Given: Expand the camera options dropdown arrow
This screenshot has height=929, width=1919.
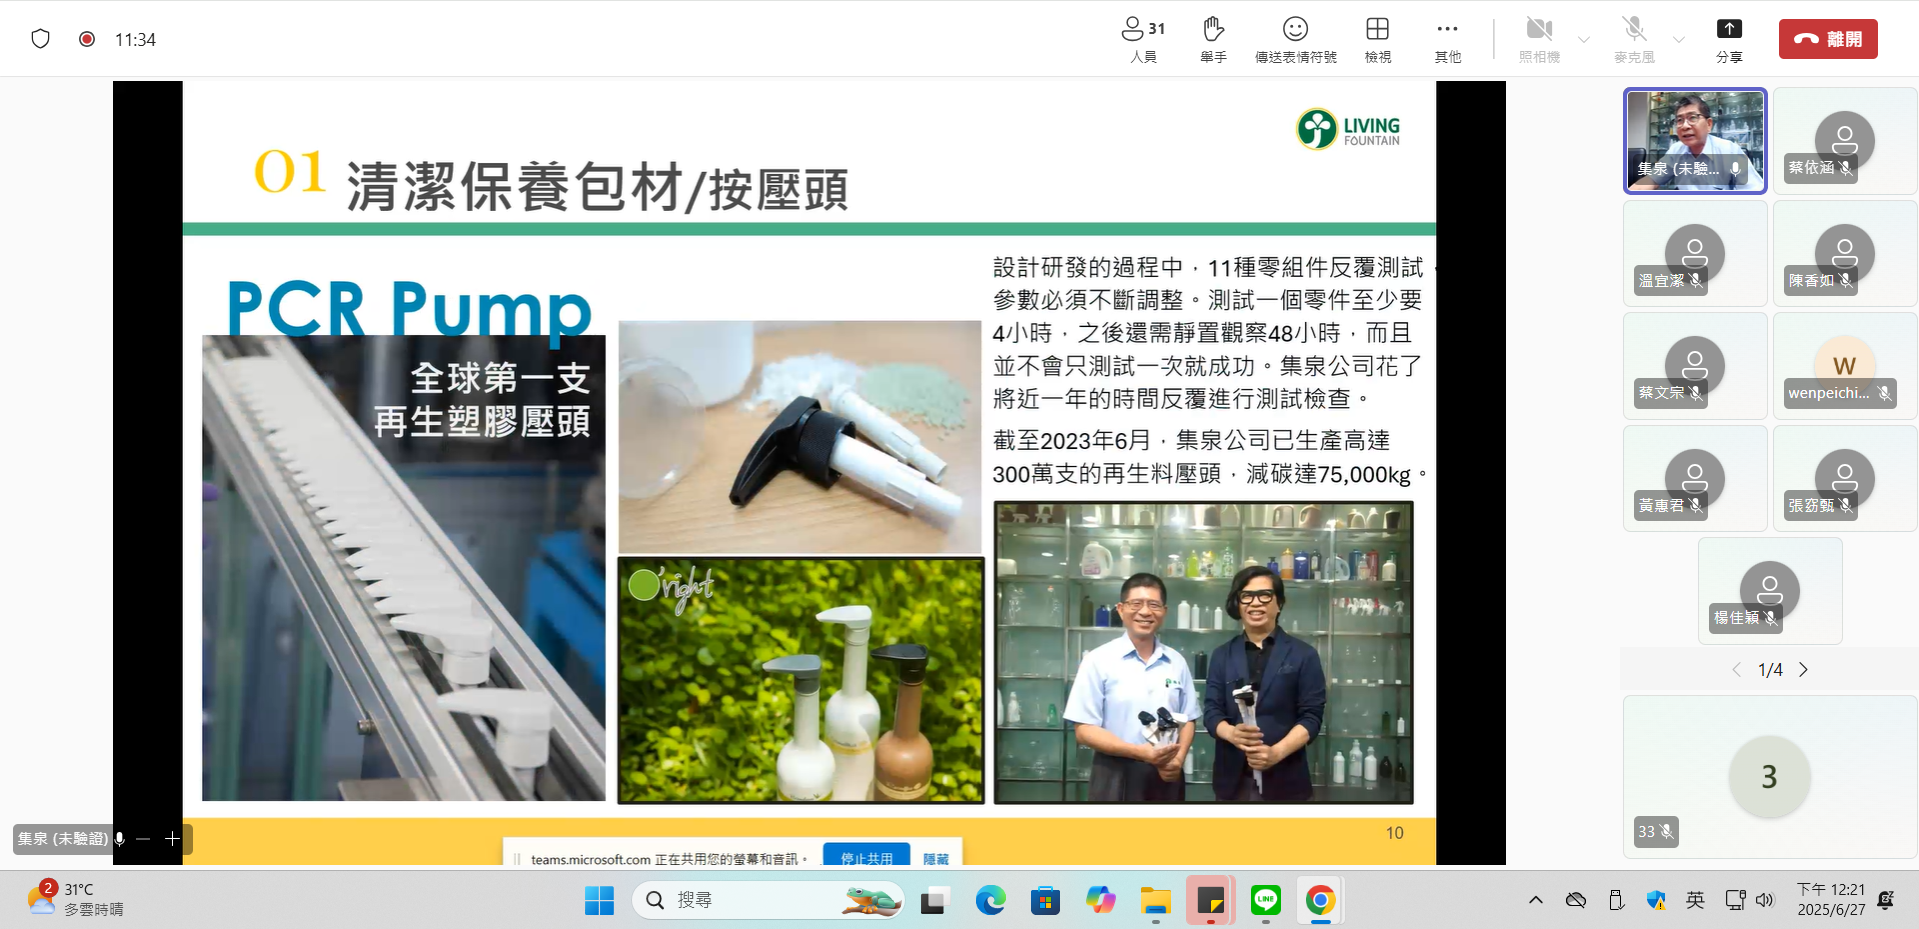Looking at the screenshot, I should (1584, 40).
